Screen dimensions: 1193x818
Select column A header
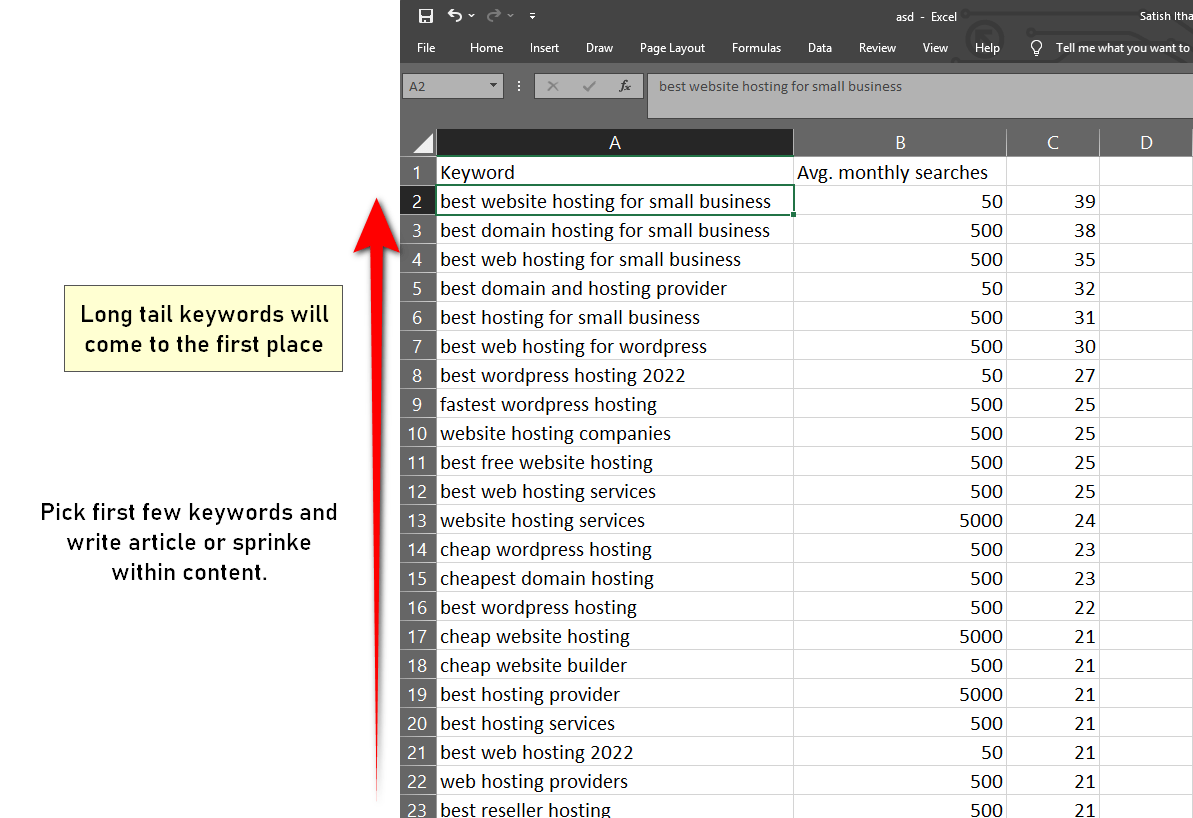(615, 142)
